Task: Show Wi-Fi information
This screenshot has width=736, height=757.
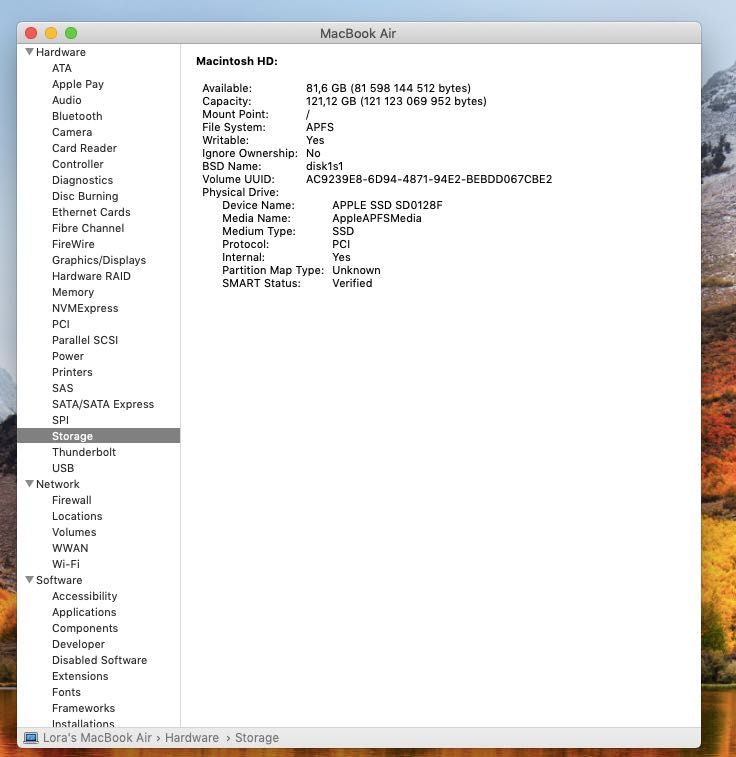Action: (x=66, y=564)
